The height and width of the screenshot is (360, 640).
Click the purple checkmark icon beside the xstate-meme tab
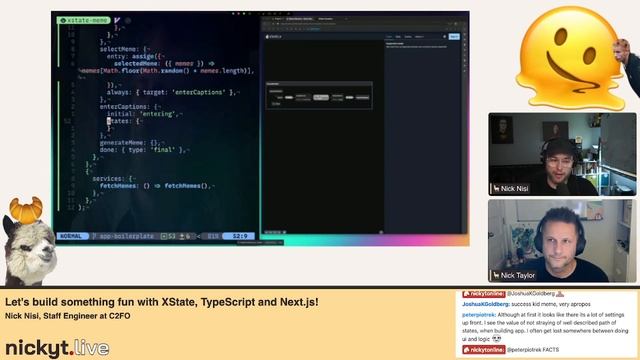point(118,20)
